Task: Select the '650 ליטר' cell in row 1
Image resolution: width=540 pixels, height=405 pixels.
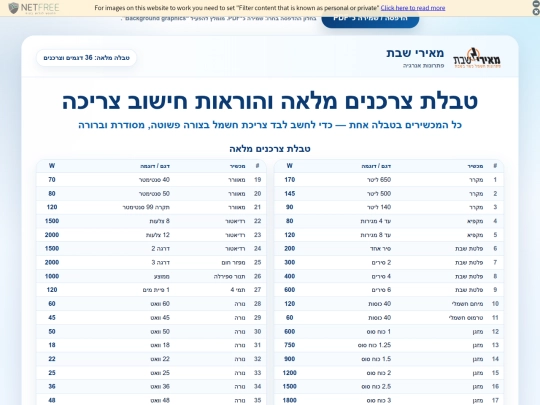Action: point(379,179)
